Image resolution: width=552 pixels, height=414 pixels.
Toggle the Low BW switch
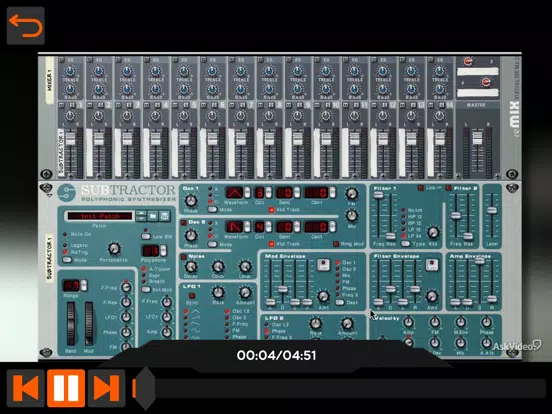click(x=146, y=237)
